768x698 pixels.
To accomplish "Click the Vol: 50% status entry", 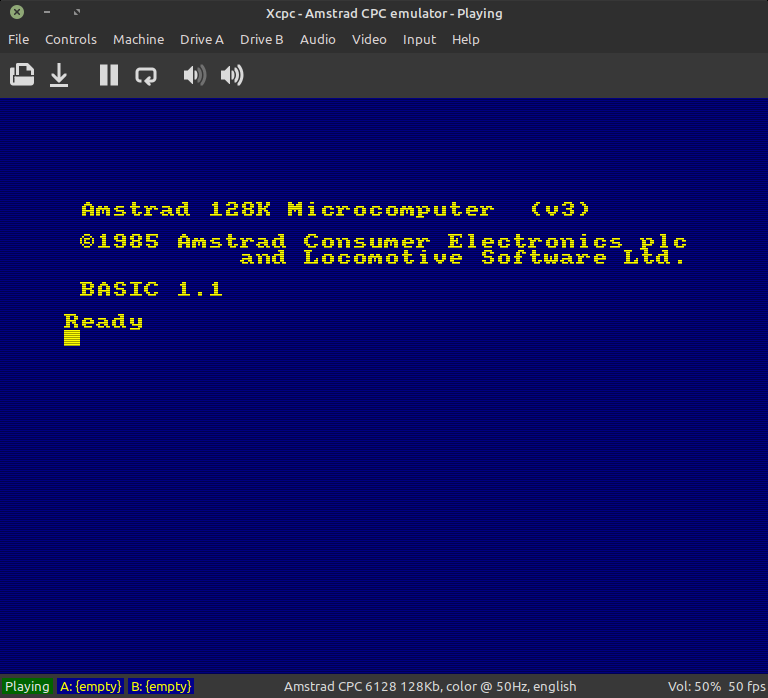I will pos(694,686).
